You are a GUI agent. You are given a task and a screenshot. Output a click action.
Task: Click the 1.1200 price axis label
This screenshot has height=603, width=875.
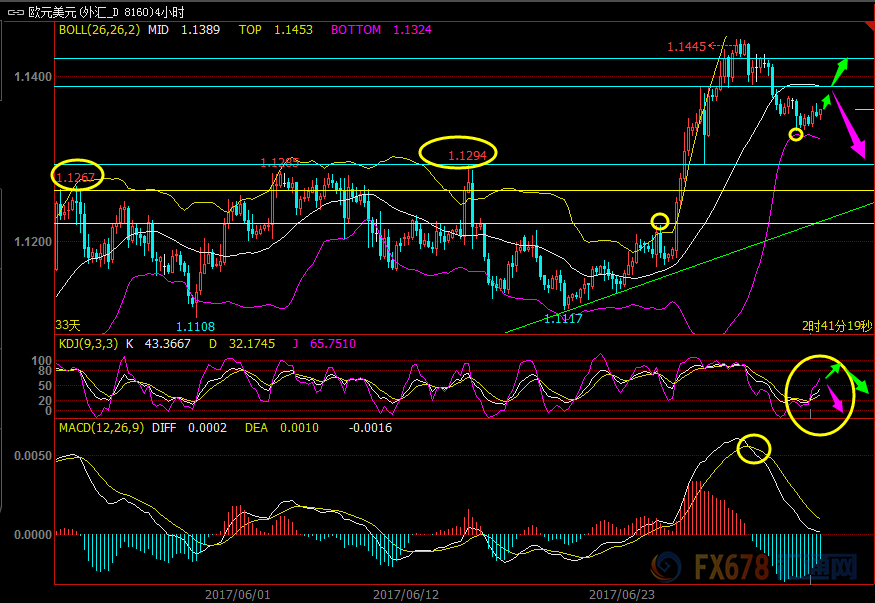pos(33,242)
